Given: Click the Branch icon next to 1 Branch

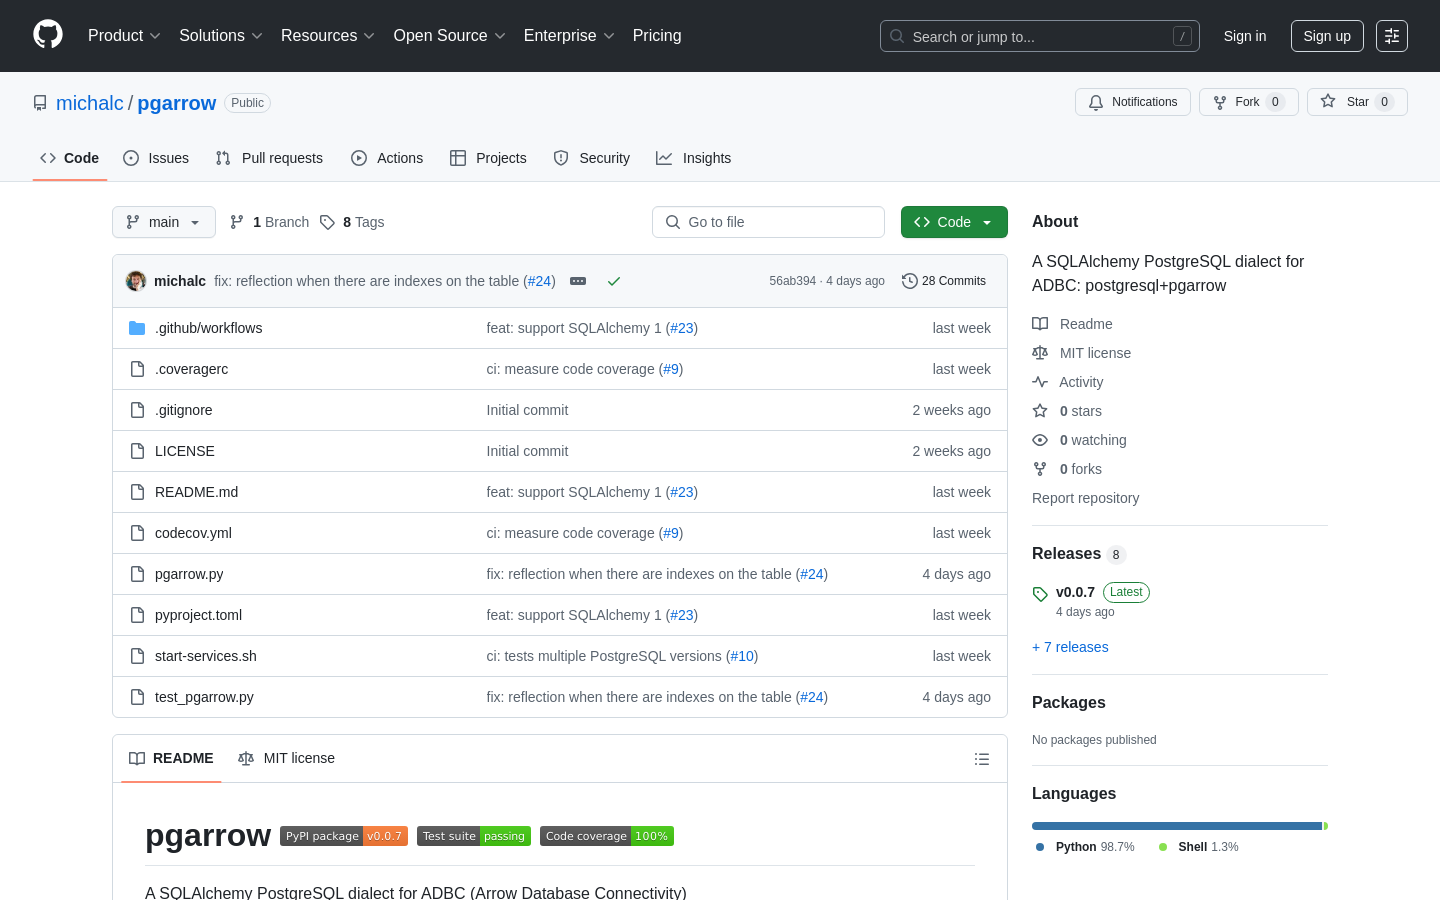Looking at the screenshot, I should tap(237, 222).
